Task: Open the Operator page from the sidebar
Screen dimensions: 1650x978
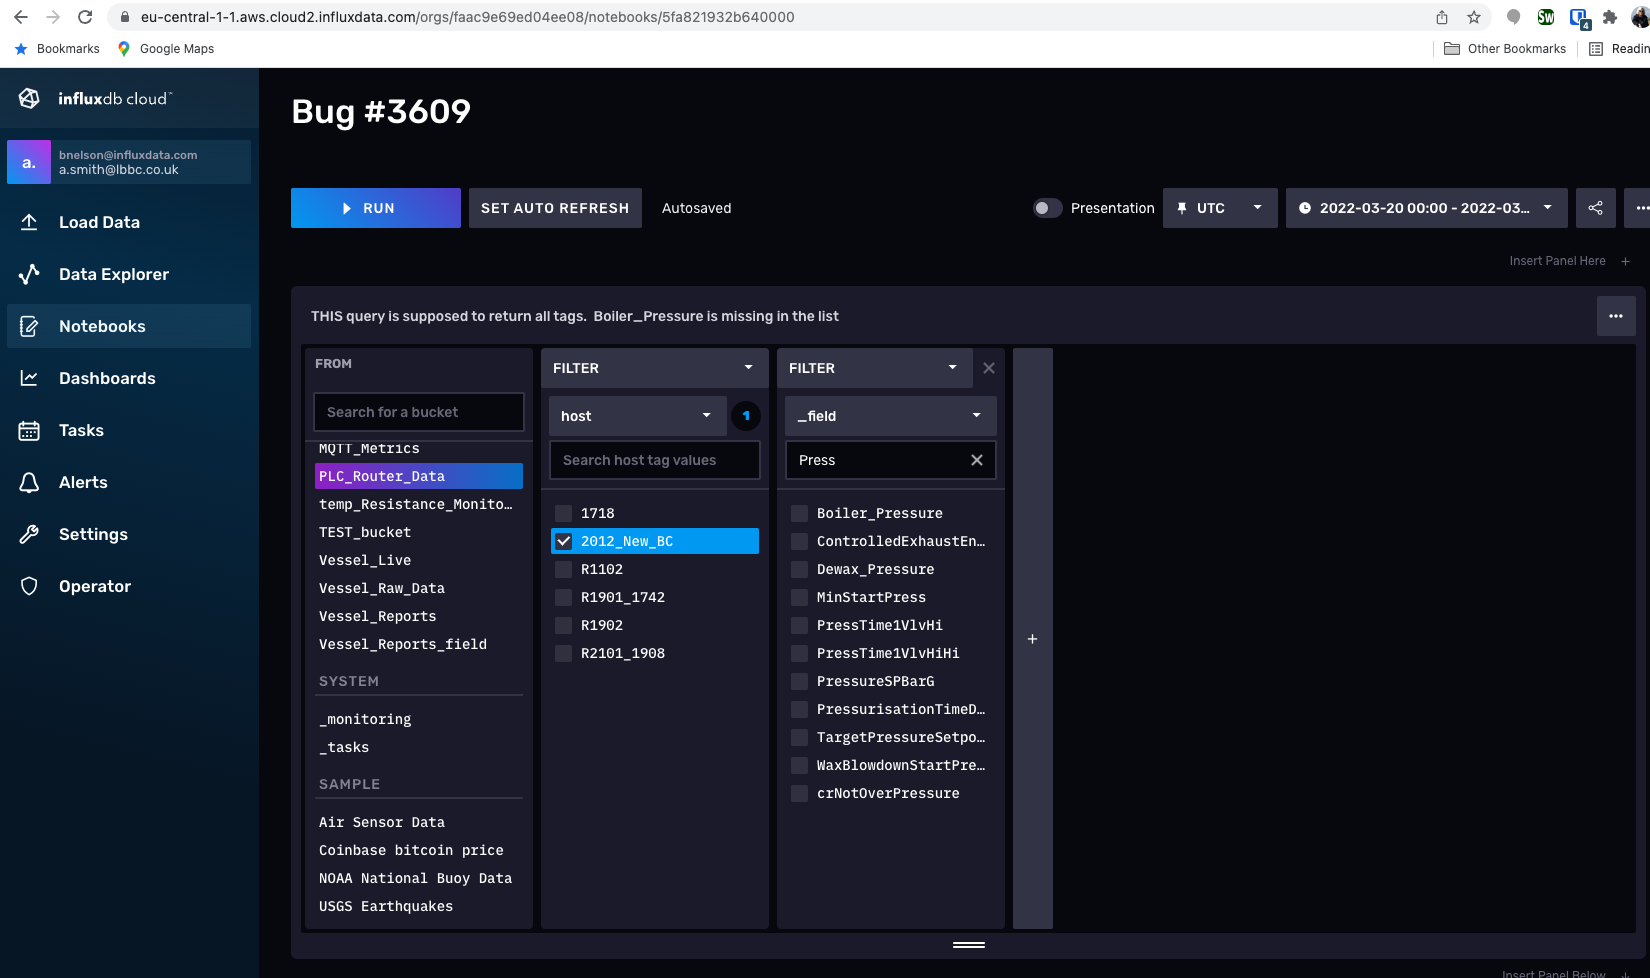Action: click(x=95, y=586)
